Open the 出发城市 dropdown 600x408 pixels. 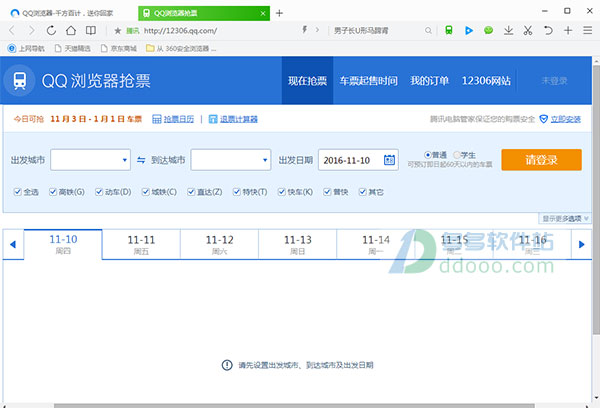[x=90, y=160]
